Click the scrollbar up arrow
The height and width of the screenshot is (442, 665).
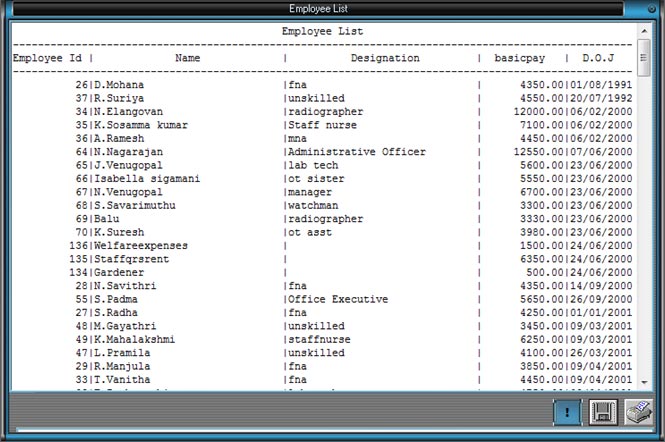644,31
